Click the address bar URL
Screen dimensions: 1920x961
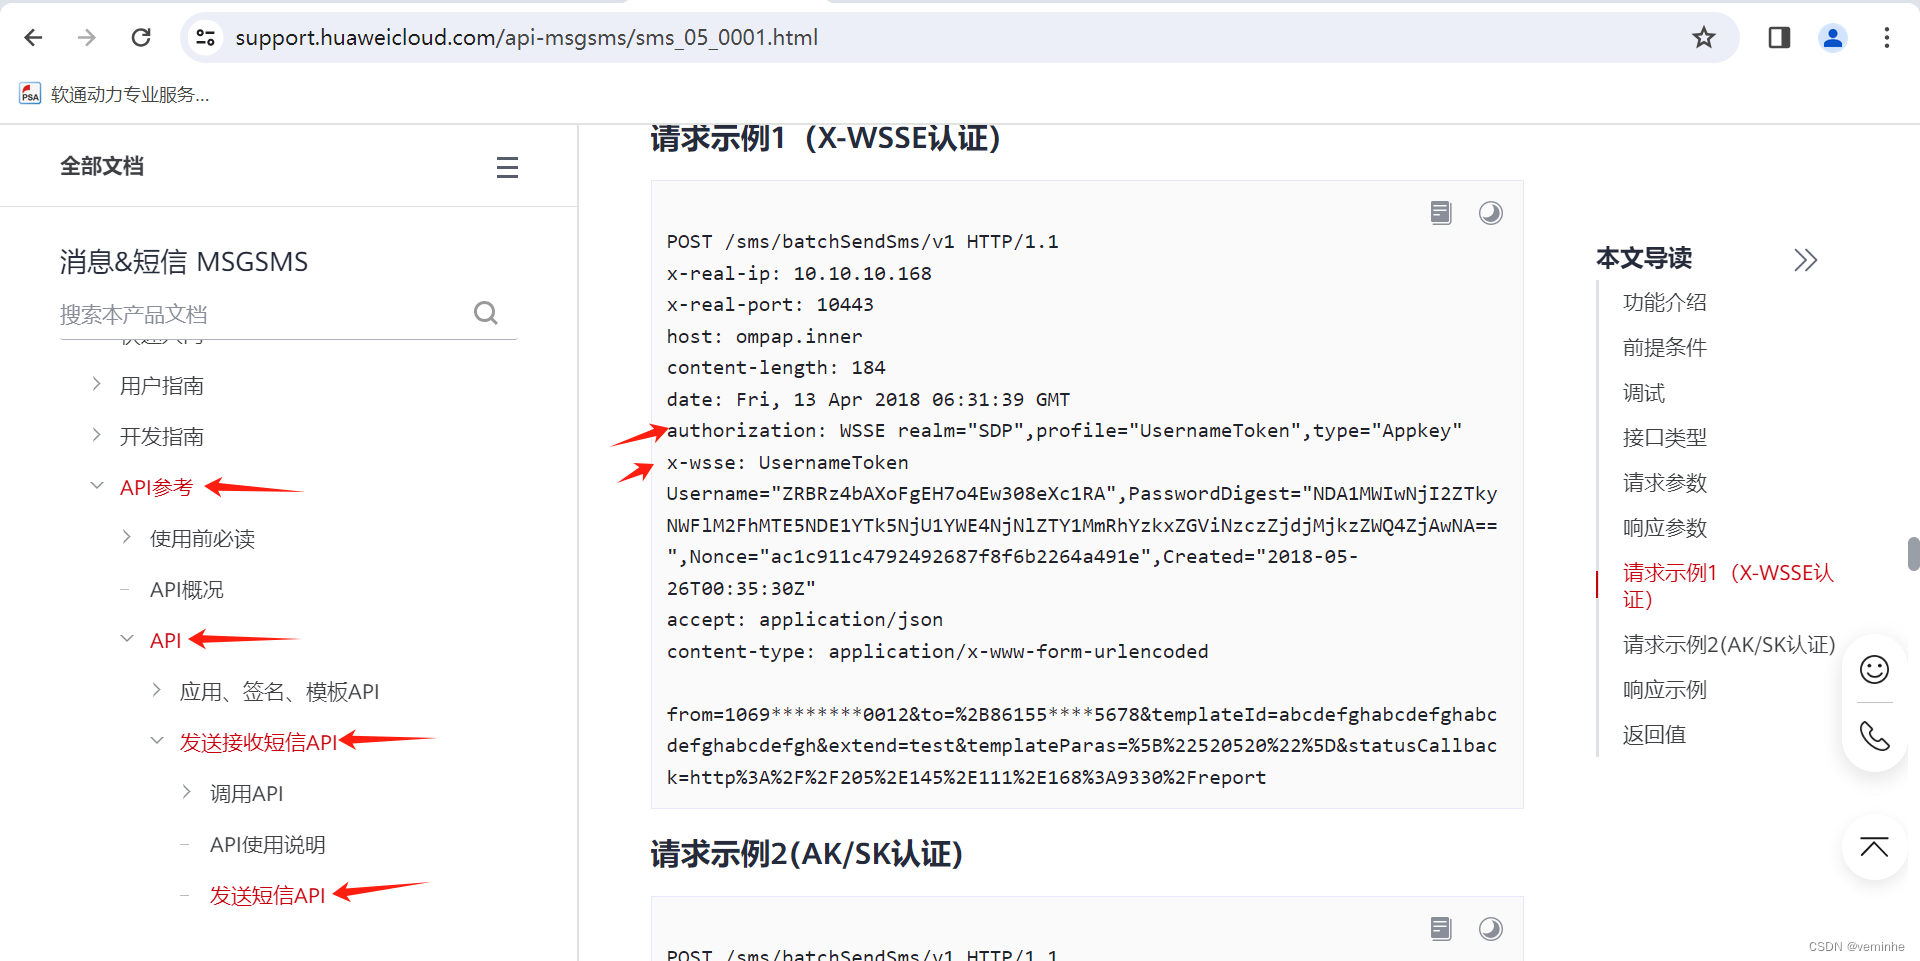click(x=527, y=37)
